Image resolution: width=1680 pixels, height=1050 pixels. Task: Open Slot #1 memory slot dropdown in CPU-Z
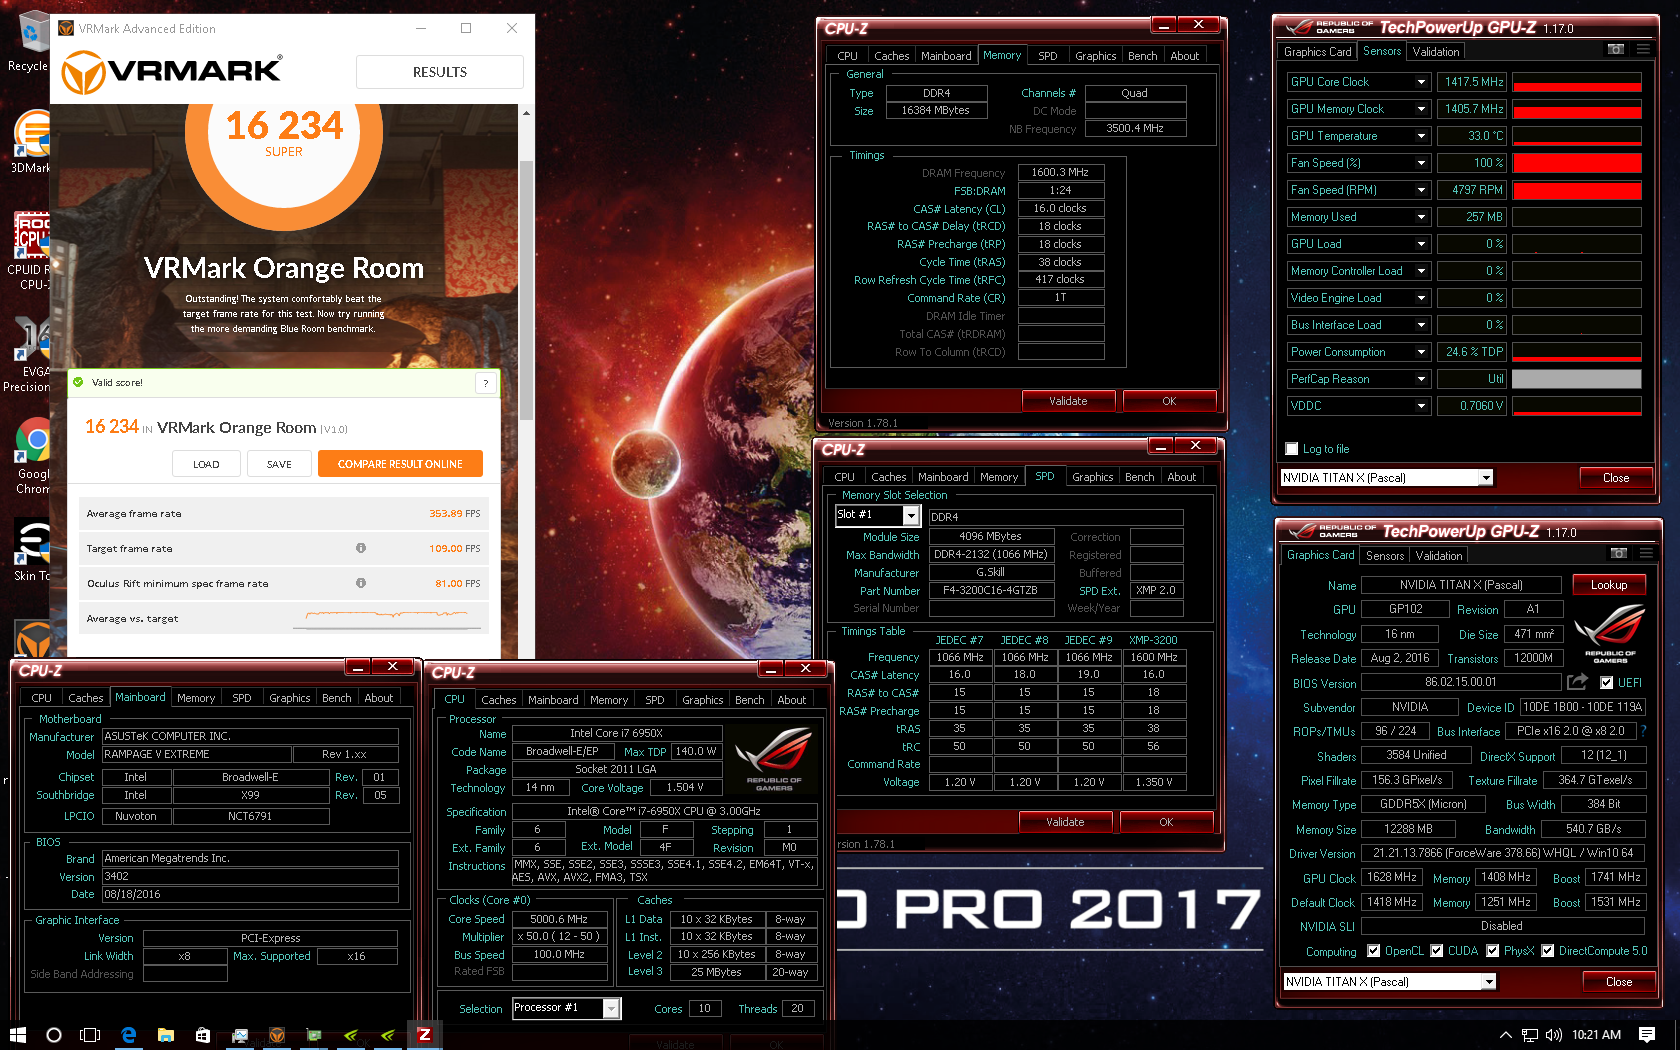(x=911, y=515)
